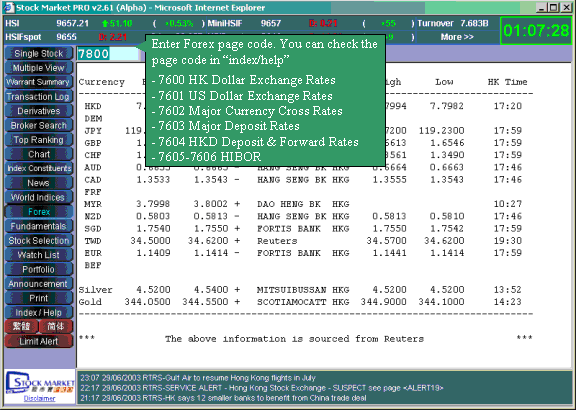Image resolution: width=576 pixels, height=411 pixels.
Task: Open the Single Stock view
Action: [39, 54]
